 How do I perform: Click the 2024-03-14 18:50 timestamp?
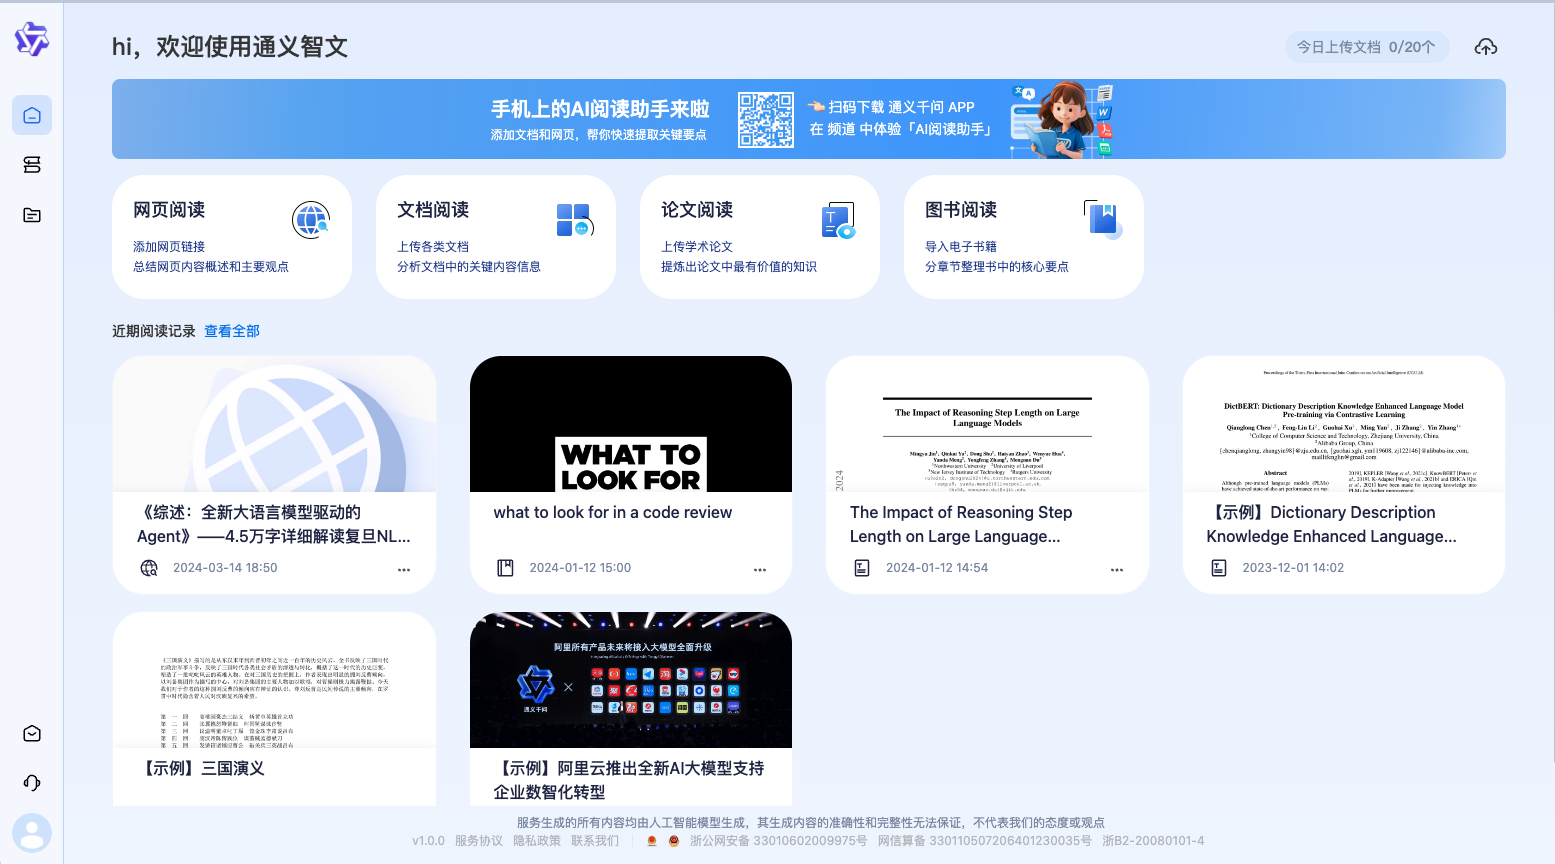[x=225, y=568]
